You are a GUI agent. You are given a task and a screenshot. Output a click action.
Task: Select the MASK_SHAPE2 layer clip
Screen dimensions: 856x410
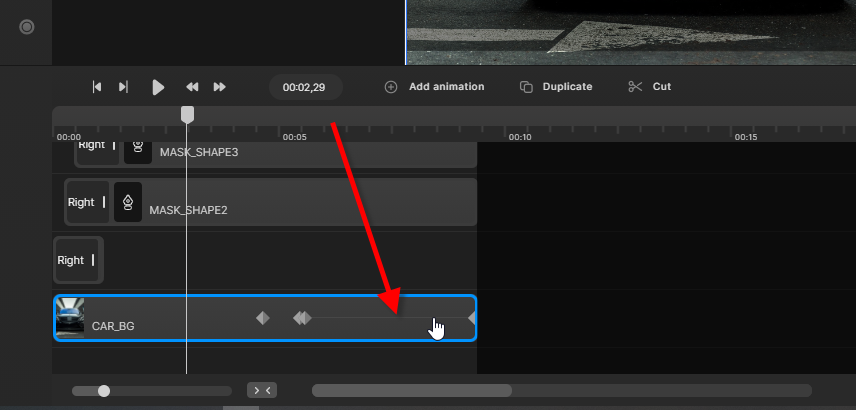(x=271, y=202)
